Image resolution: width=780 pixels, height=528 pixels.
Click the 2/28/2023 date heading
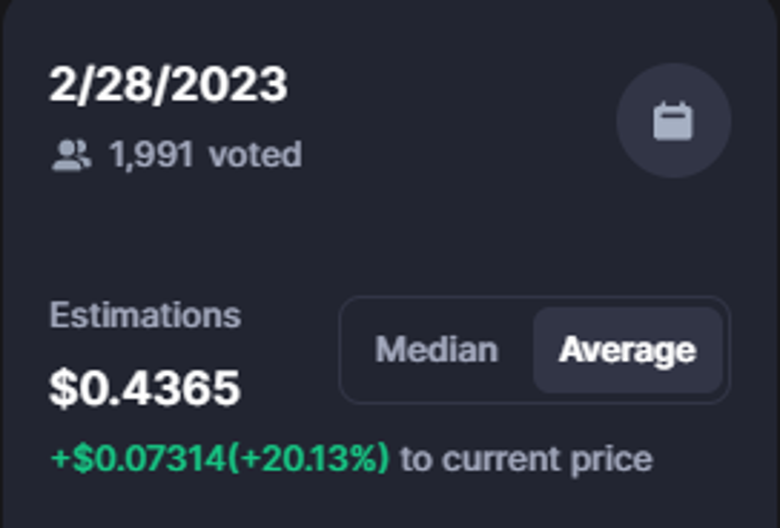[168, 85]
